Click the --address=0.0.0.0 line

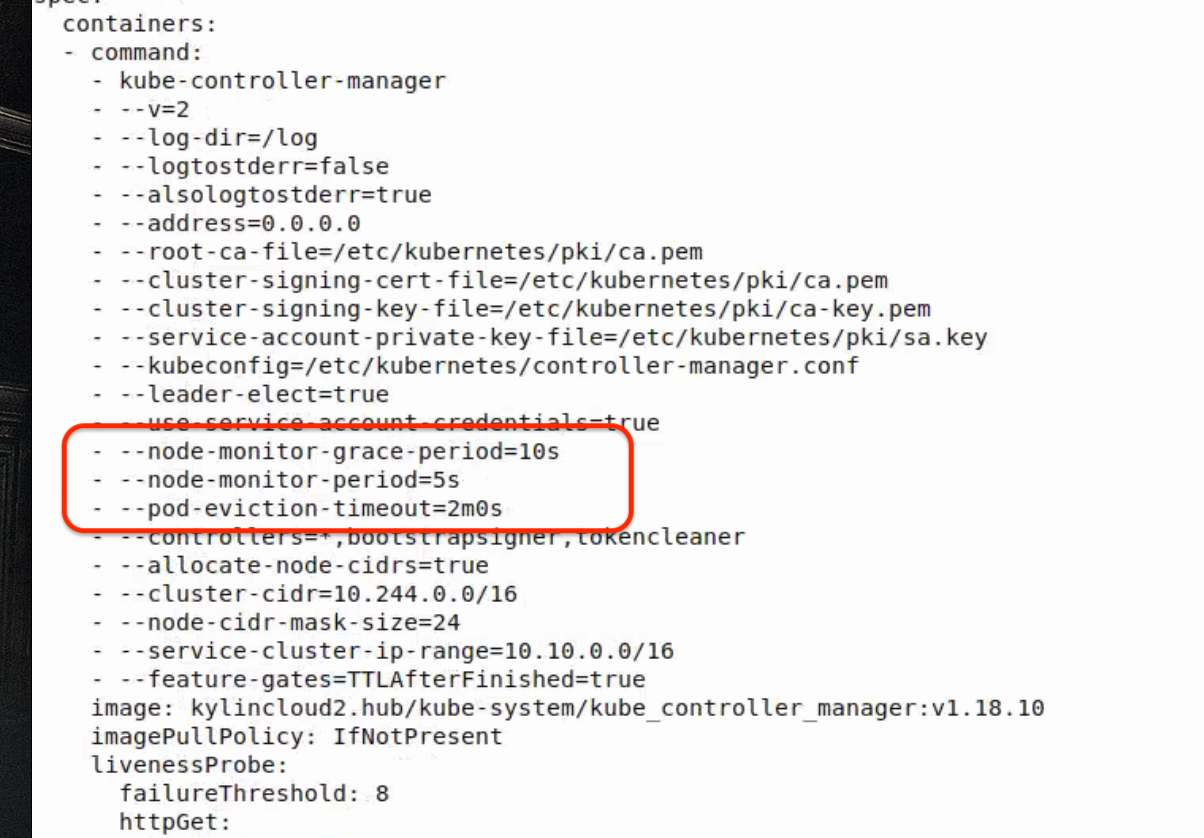coord(254,223)
